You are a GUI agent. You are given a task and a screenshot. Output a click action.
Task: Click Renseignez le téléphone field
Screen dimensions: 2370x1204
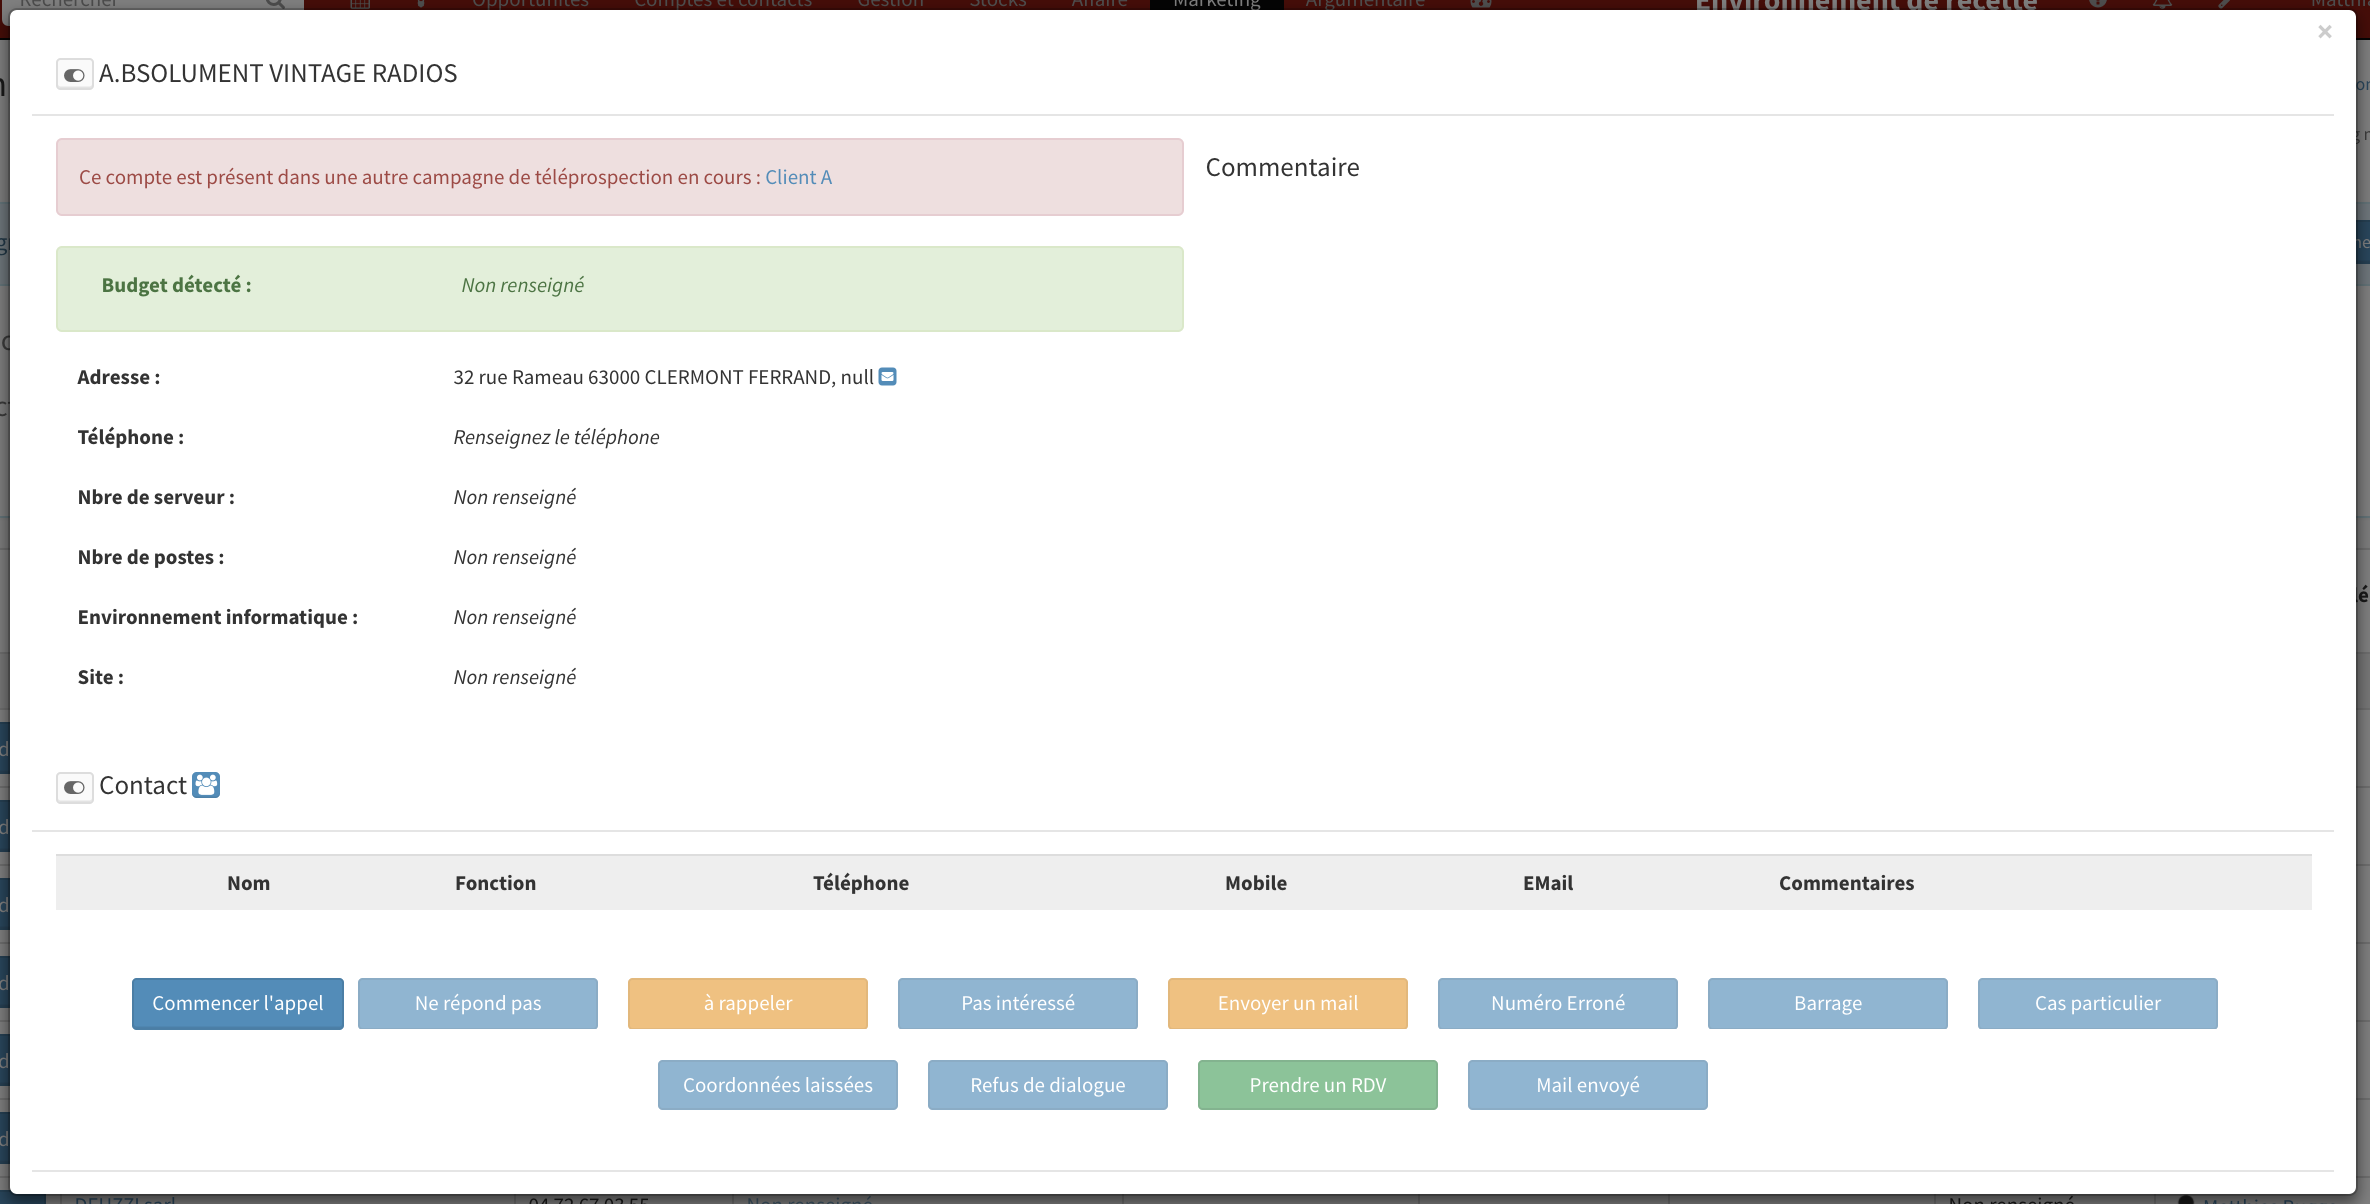pos(556,437)
